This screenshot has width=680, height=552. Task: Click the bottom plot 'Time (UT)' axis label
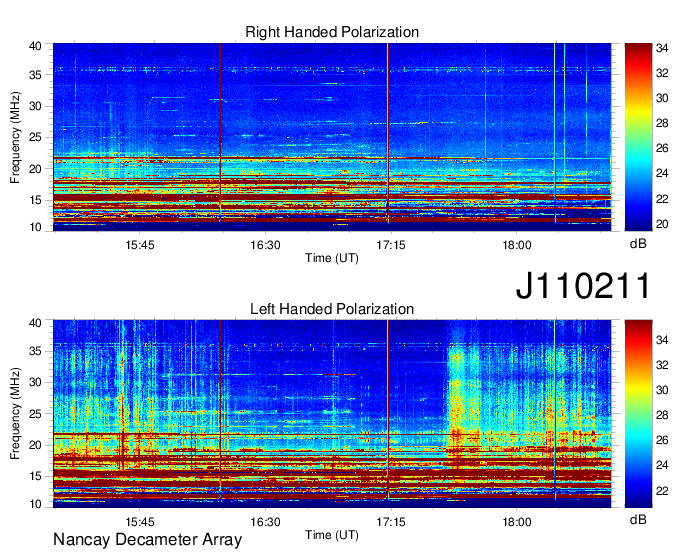click(332, 535)
